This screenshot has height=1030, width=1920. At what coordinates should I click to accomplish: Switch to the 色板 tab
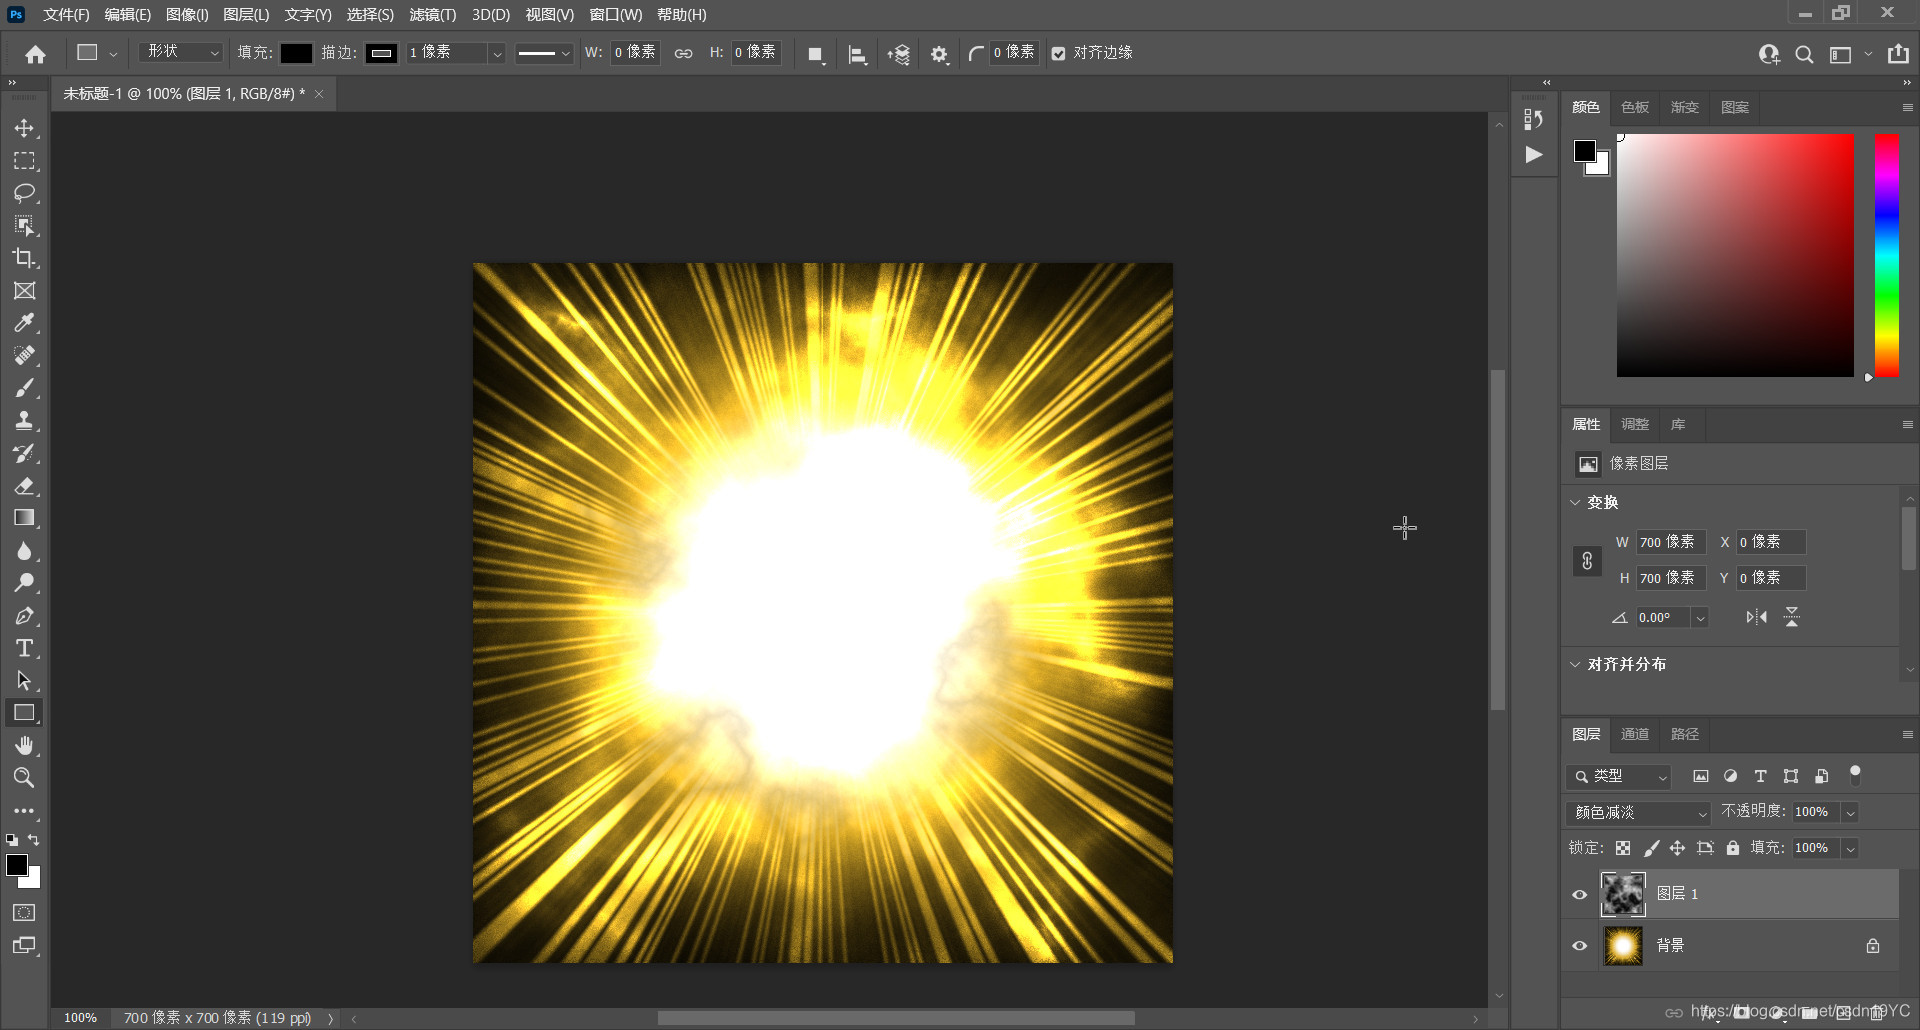[1635, 107]
